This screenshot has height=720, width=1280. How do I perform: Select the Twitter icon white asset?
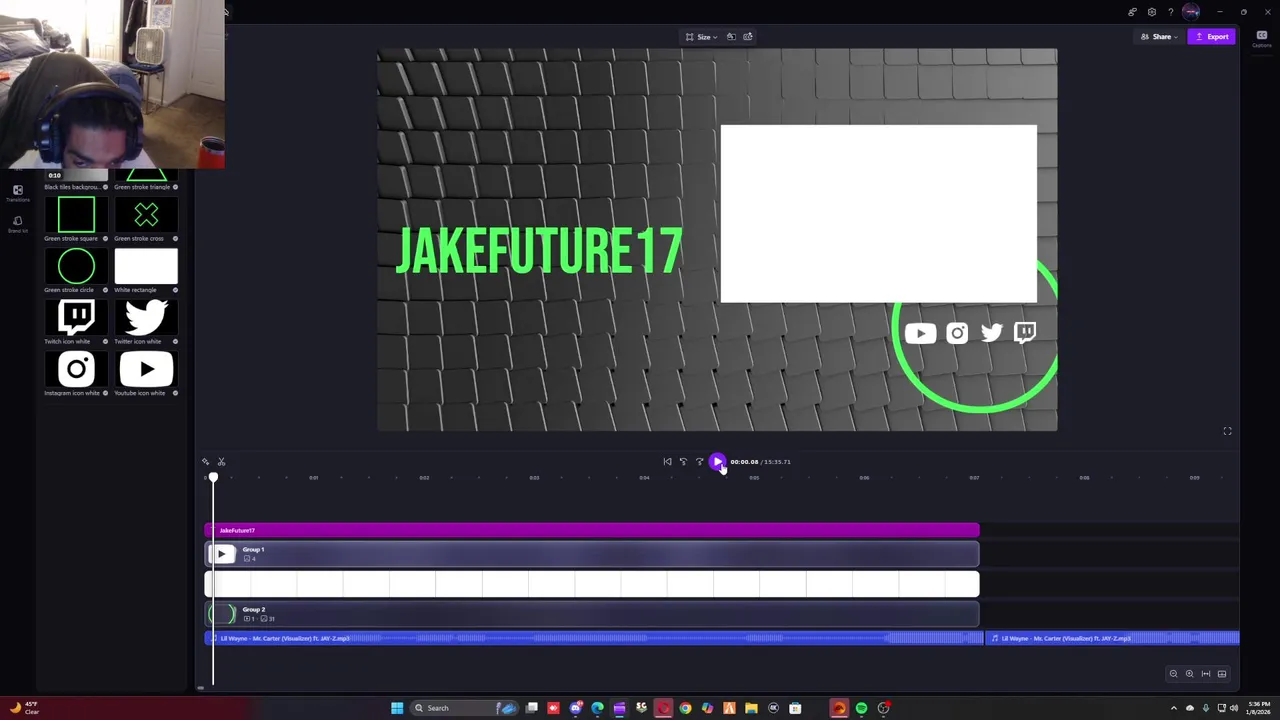point(146,318)
